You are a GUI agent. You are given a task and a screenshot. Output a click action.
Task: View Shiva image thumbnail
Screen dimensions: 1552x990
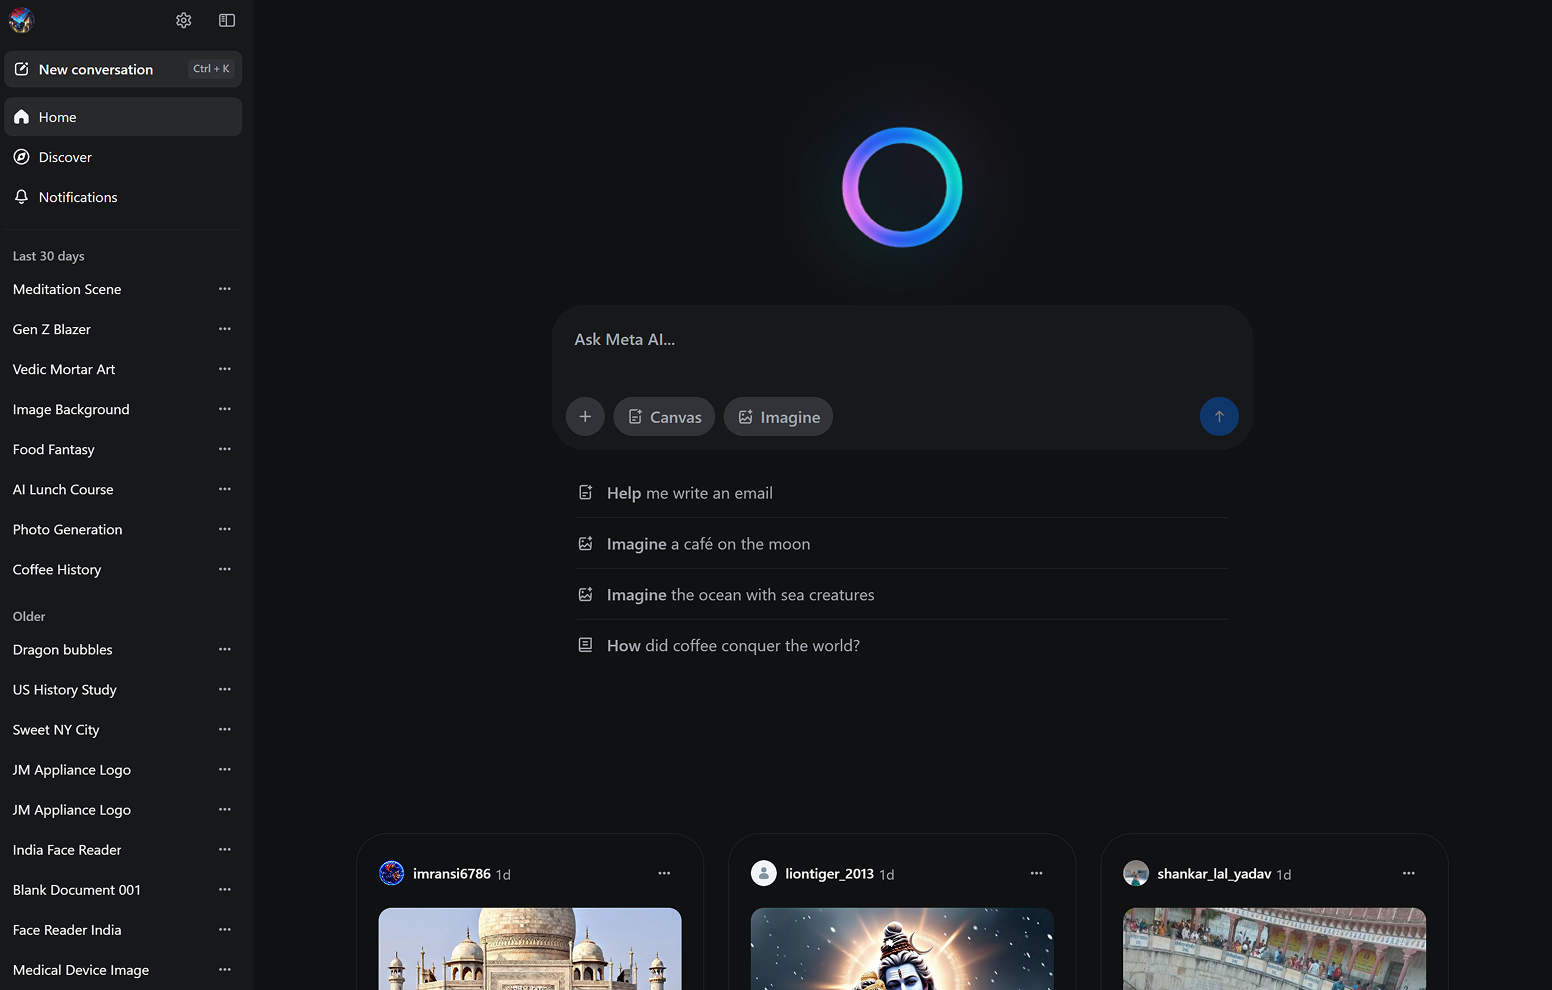[x=902, y=949]
